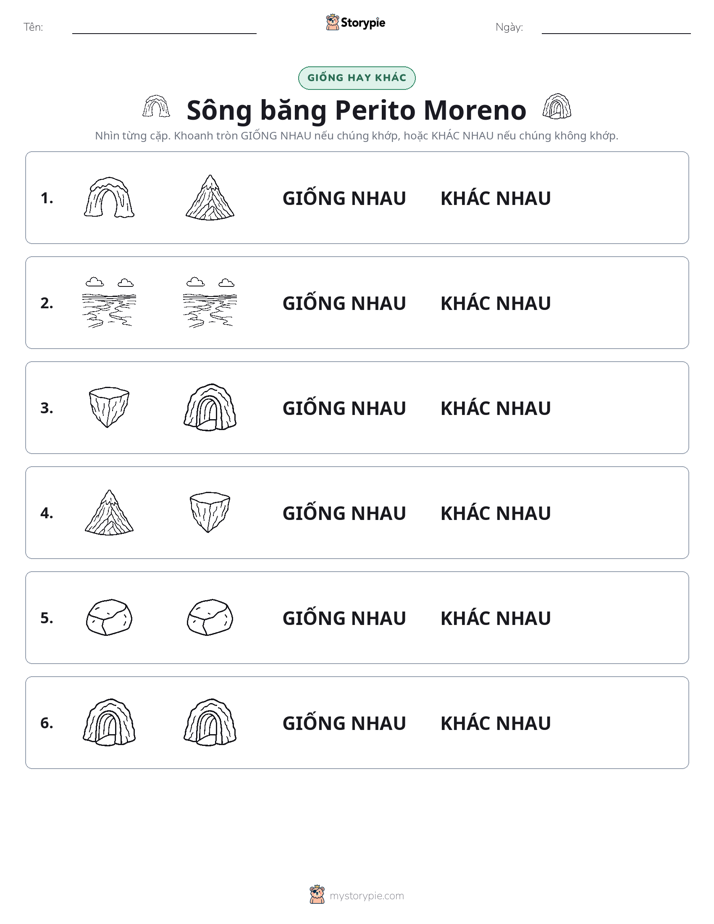Choose KHÁC NHAU for row 4
This screenshot has height=924, width=714.
tap(495, 513)
